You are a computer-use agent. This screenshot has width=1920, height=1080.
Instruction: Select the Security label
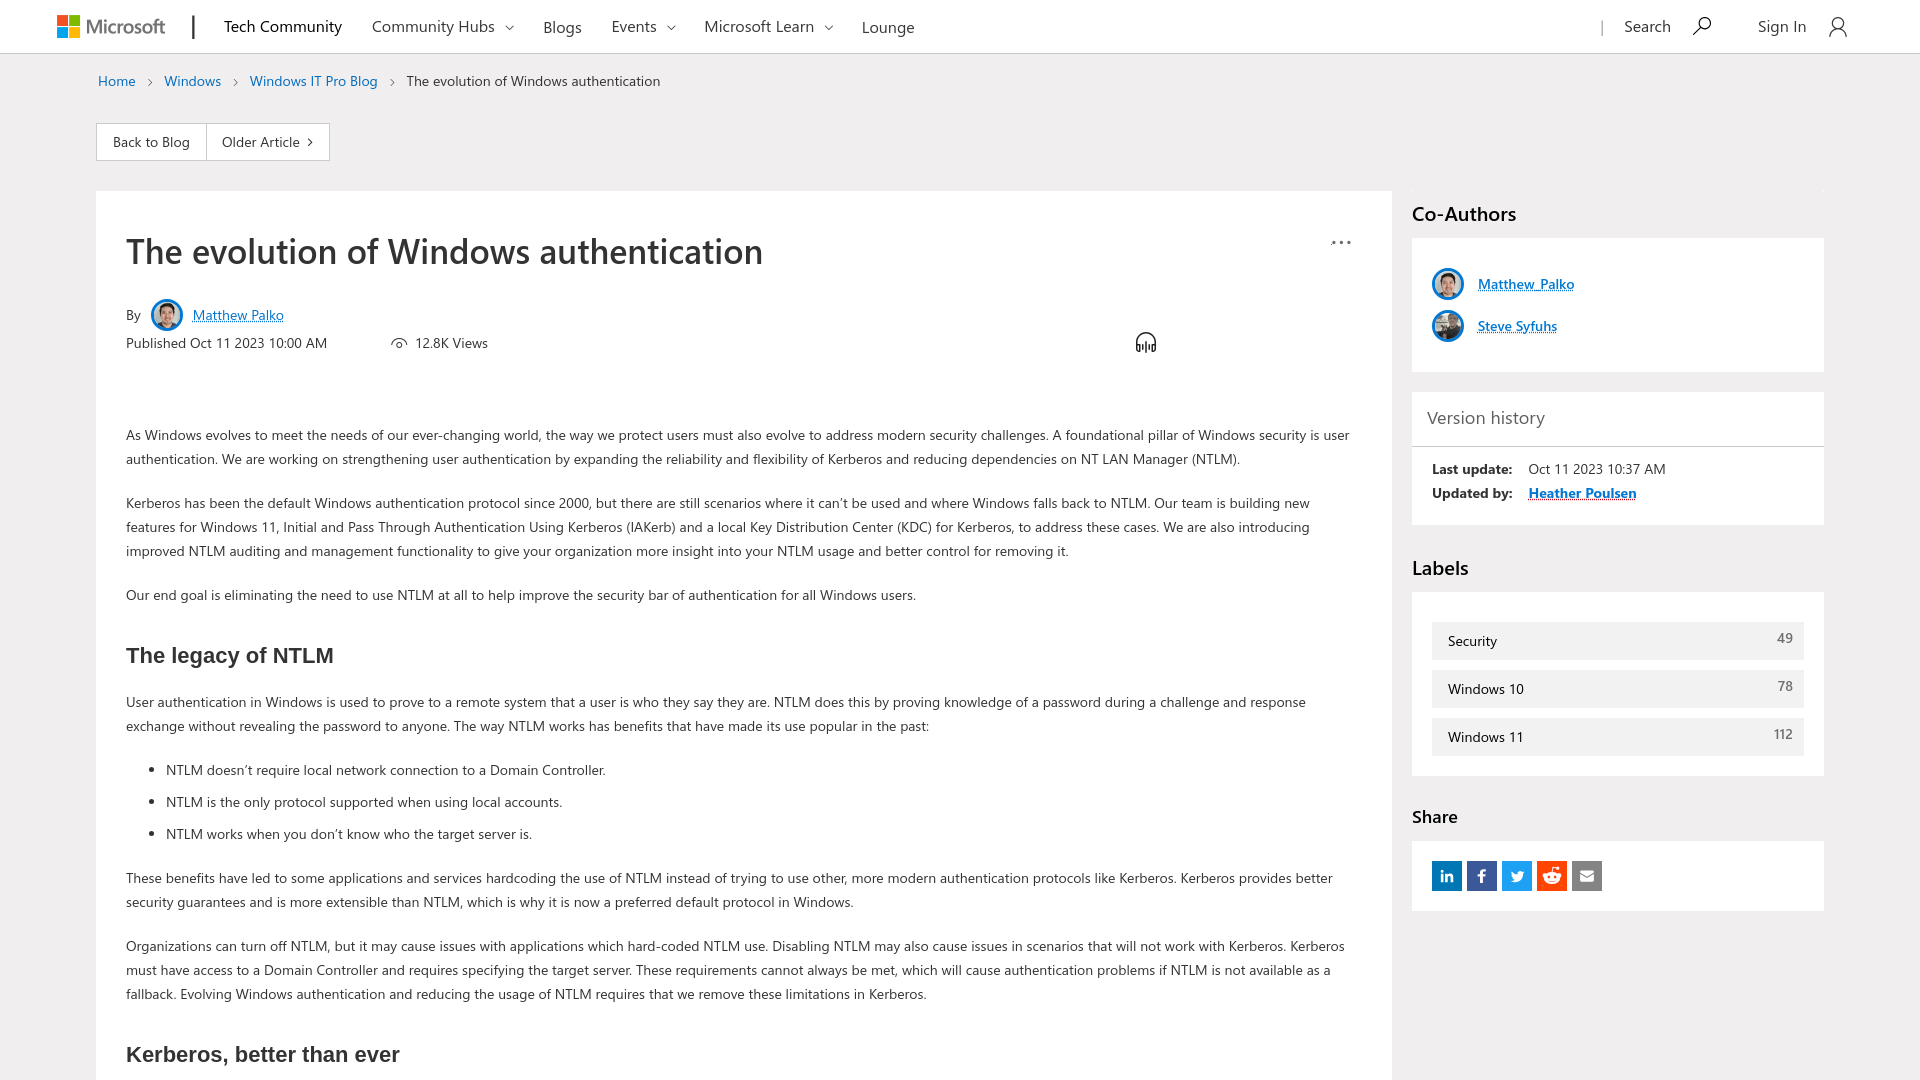1618,641
